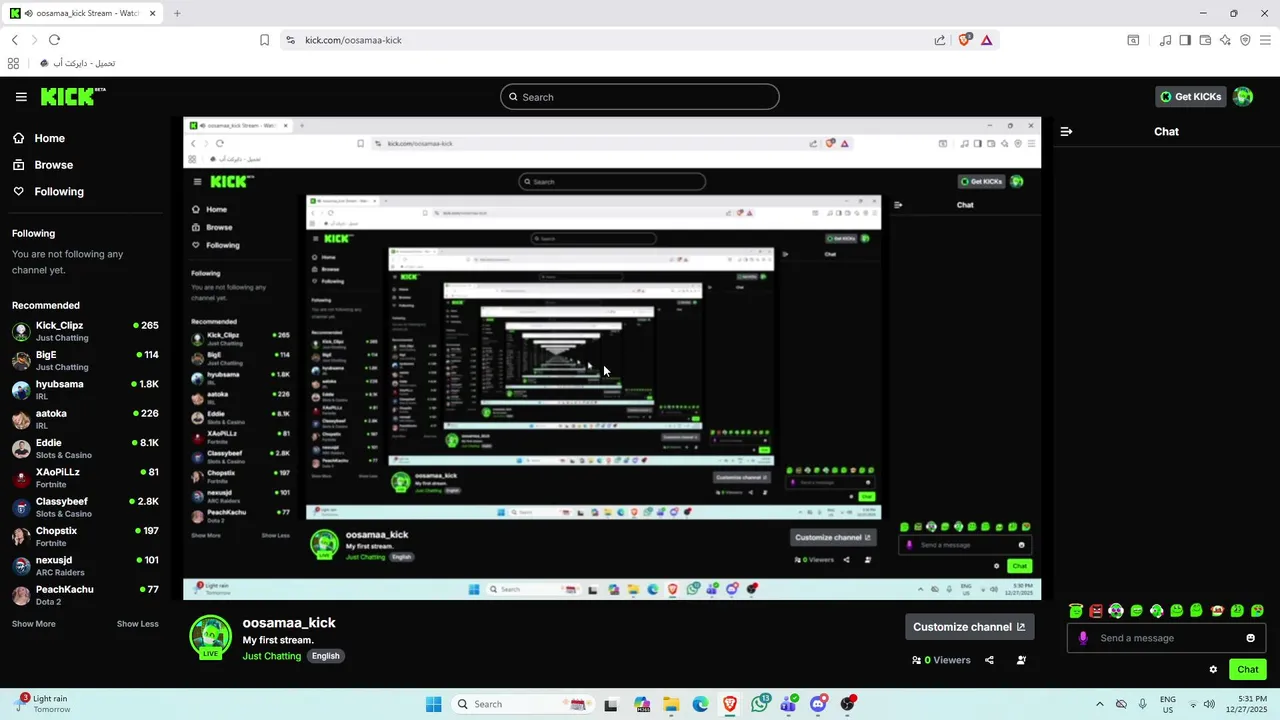Image resolution: width=1280 pixels, height=720 pixels.
Task: Open WhatsApp from the taskbar
Action: tap(760, 704)
